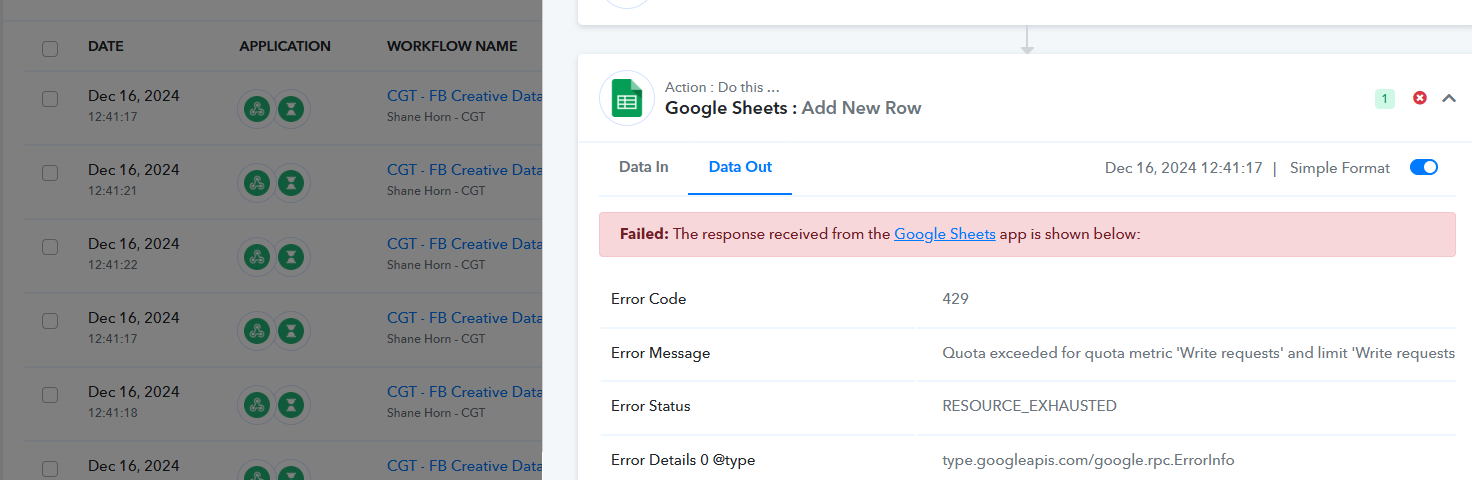The image size is (1472, 480).
Task: Select the Data Out tab
Action: [740, 167]
